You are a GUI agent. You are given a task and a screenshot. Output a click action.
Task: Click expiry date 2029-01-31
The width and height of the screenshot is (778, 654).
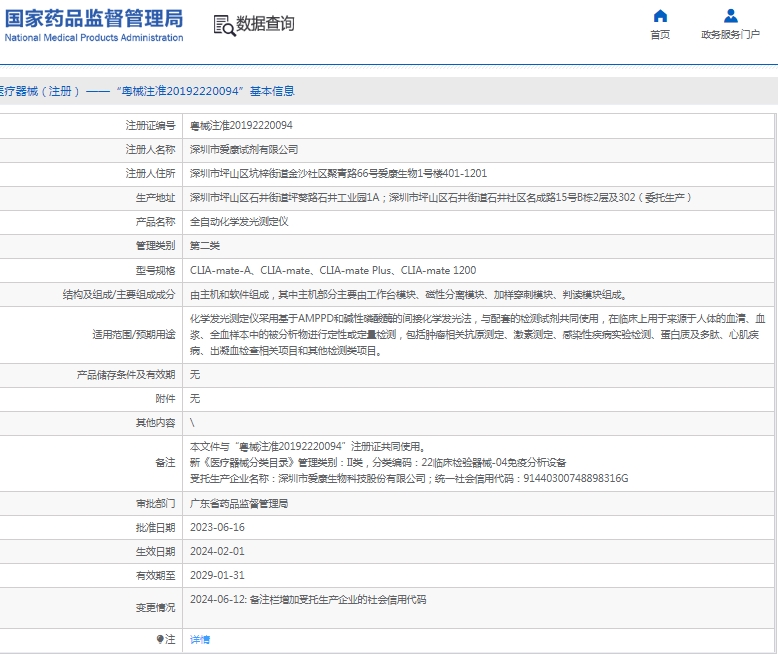(x=217, y=575)
